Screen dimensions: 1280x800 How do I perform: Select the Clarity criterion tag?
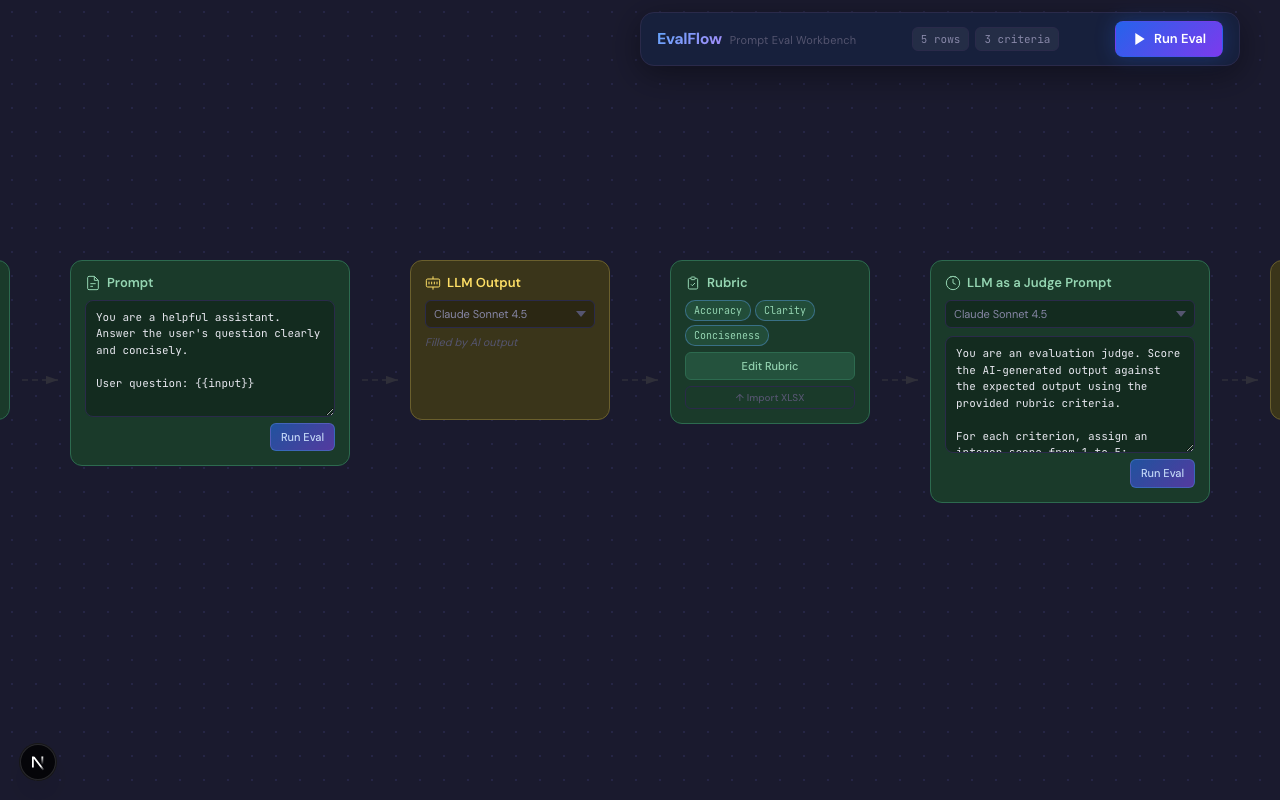[785, 311]
